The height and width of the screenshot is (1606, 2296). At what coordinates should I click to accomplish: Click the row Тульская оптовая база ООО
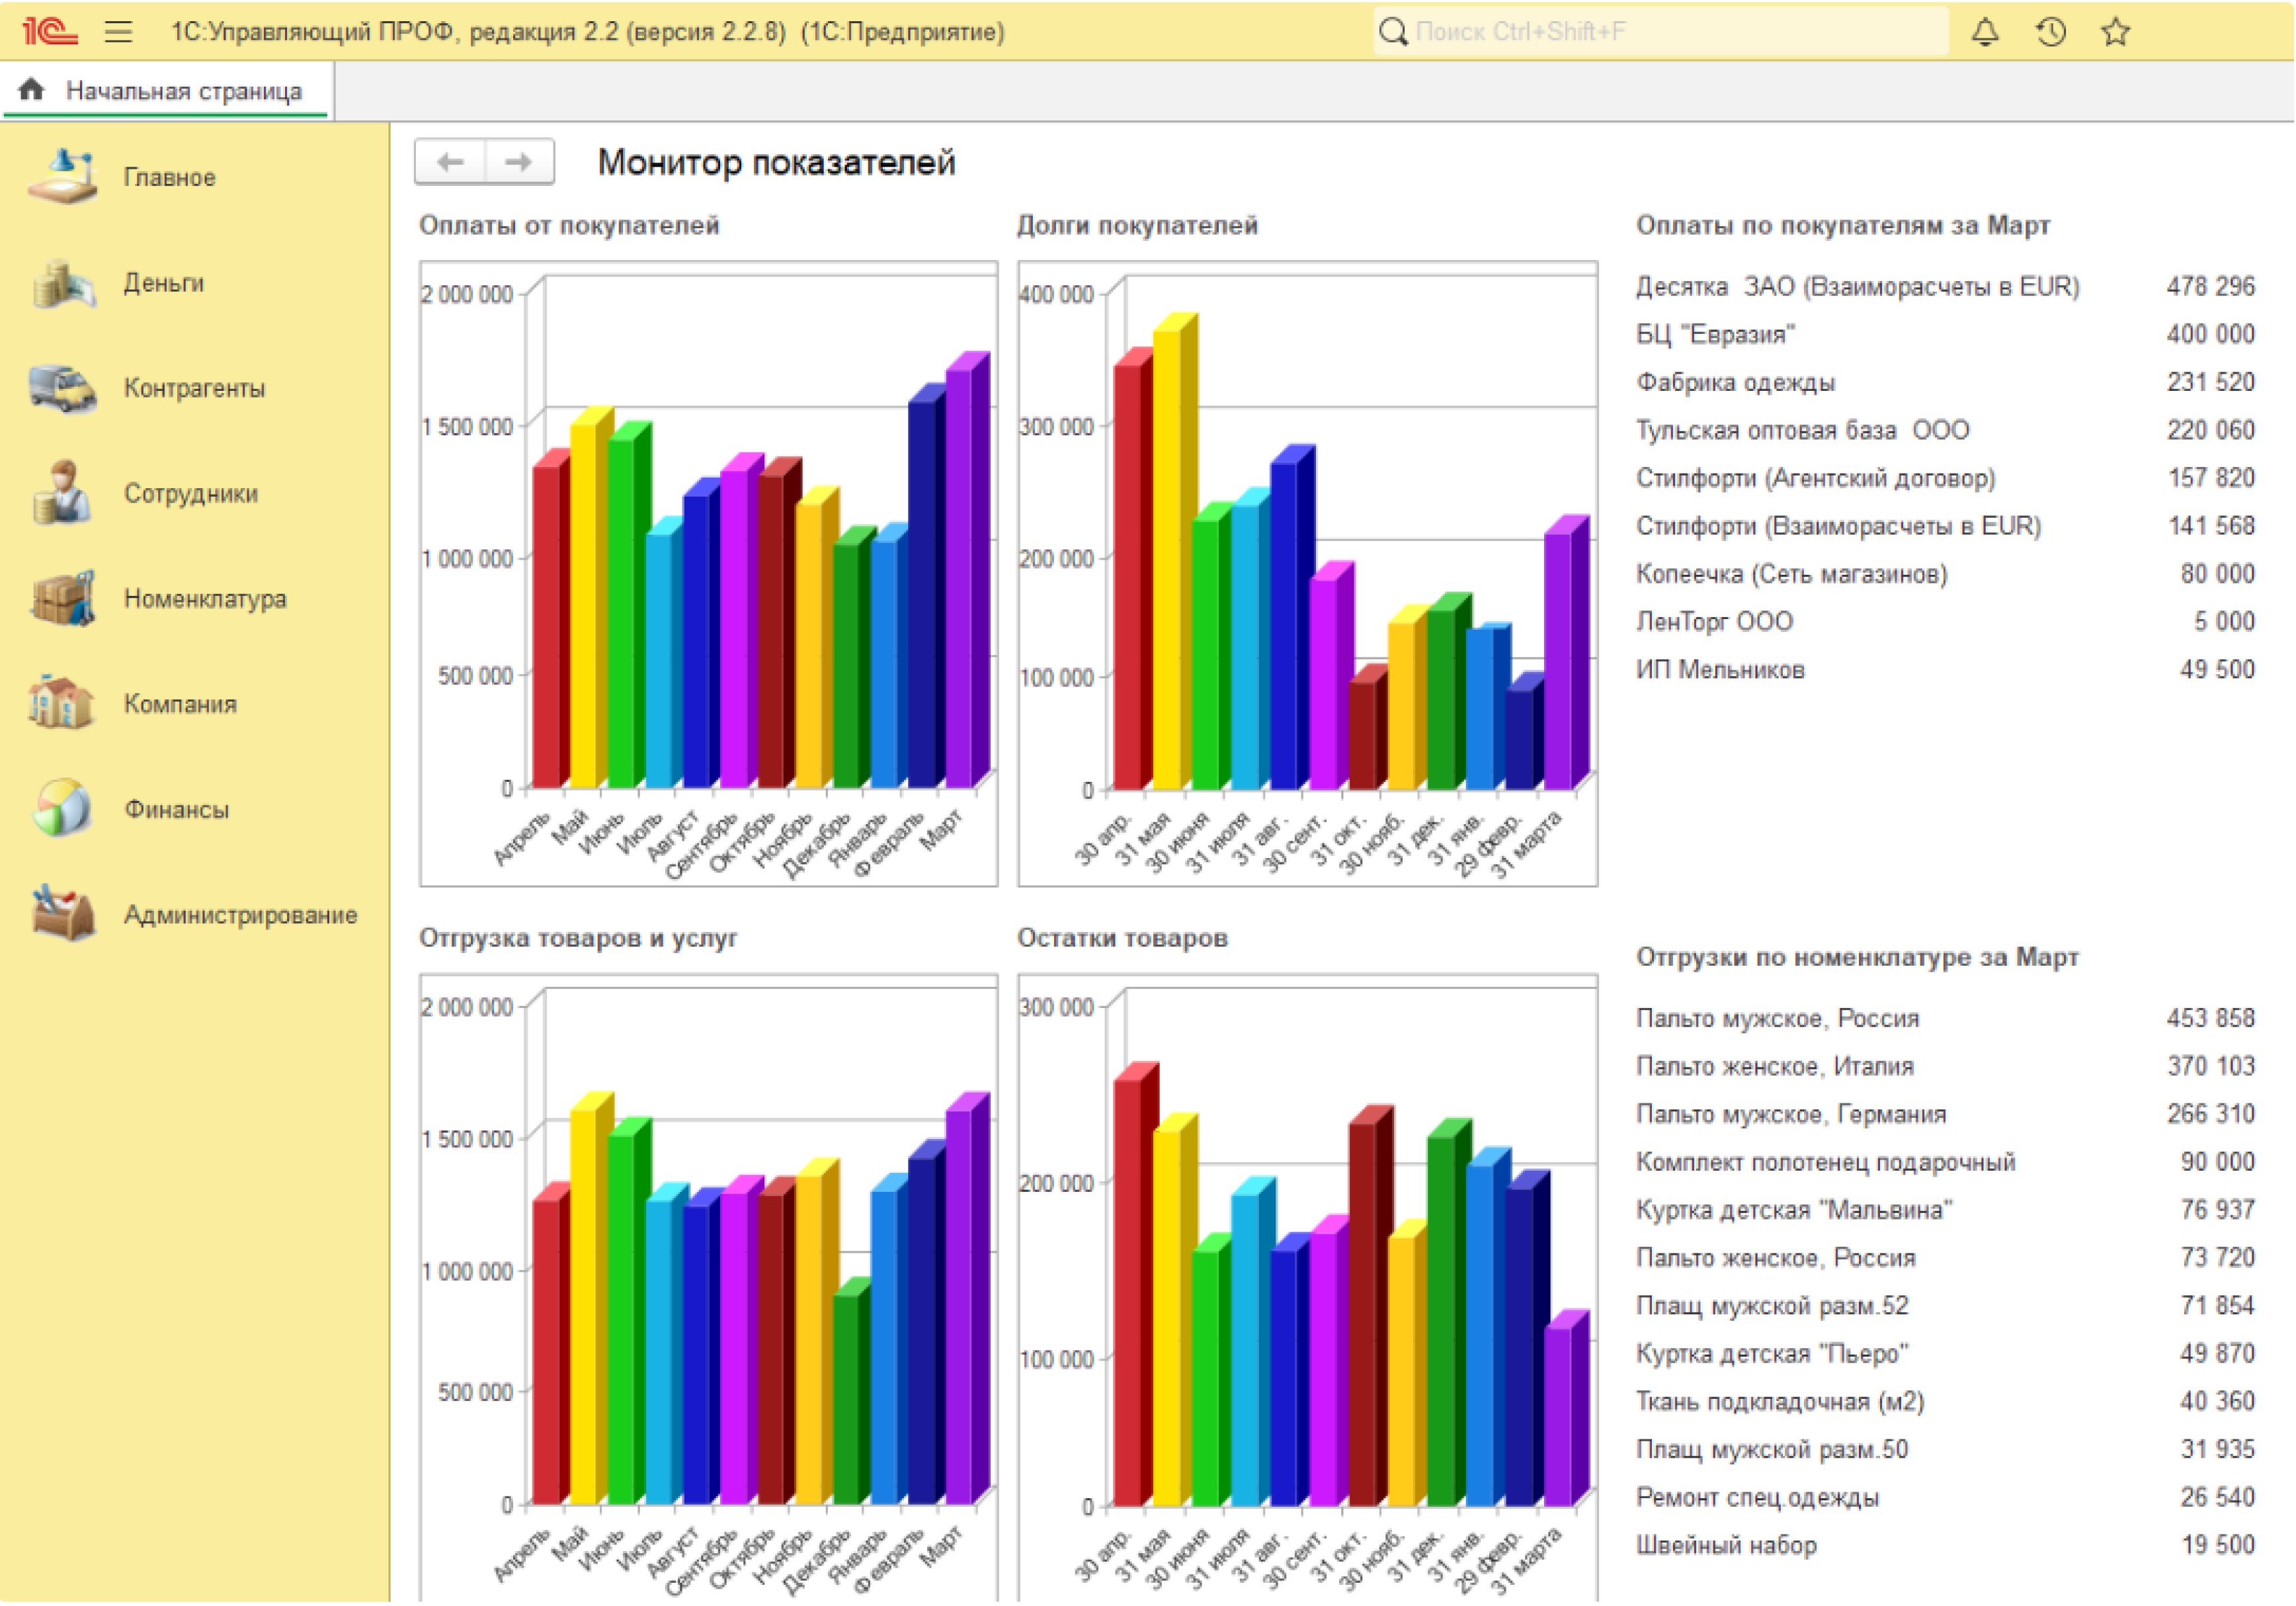(x=1945, y=430)
